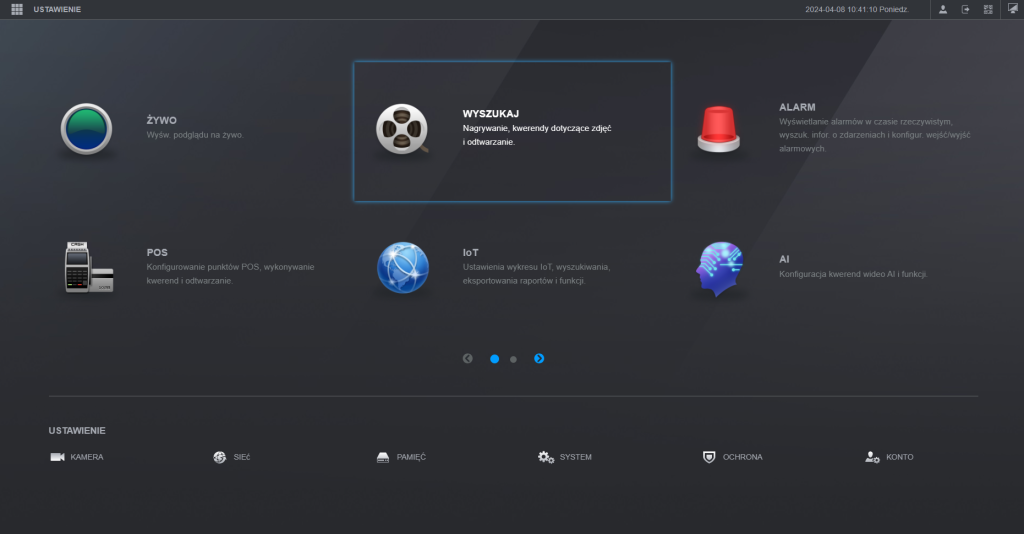1024x534 pixels.
Task: Open KAMERA settings
Action: (x=77, y=457)
